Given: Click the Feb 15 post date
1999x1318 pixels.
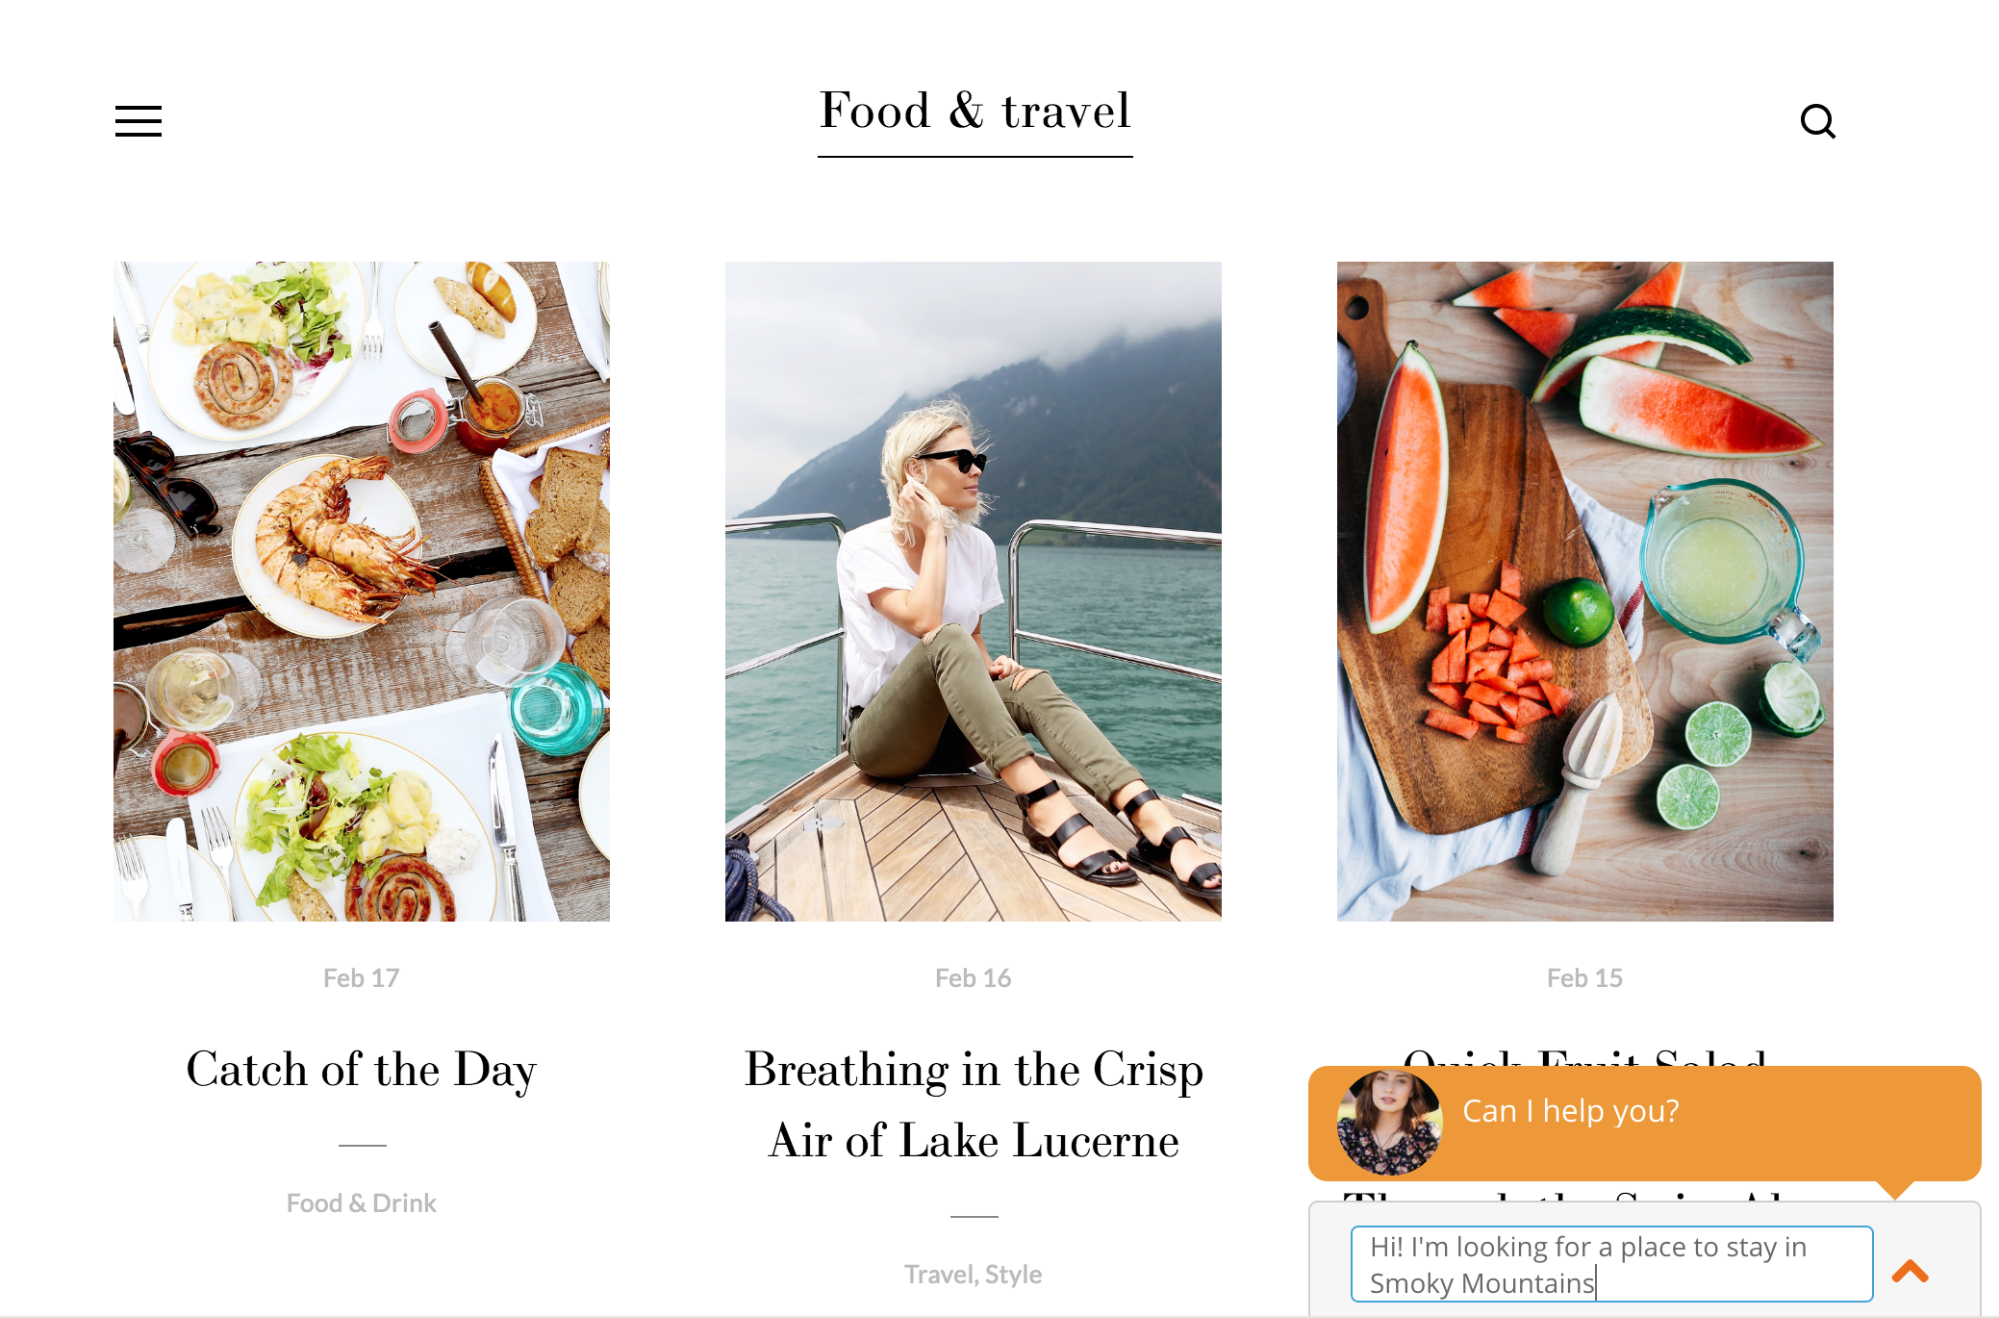Looking at the screenshot, I should pyautogui.click(x=1585, y=978).
